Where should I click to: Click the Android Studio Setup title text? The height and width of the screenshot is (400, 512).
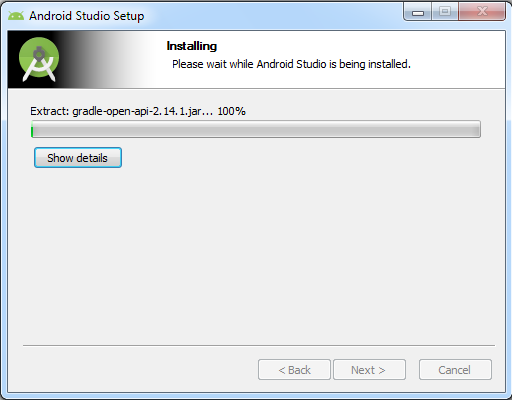pyautogui.click(x=87, y=16)
